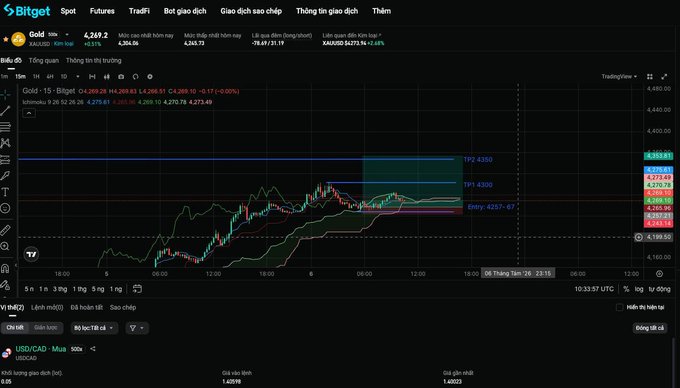Viewport: 680px width, 388px height.
Task: Activate the zoom in tool
Action: [x=5, y=246]
